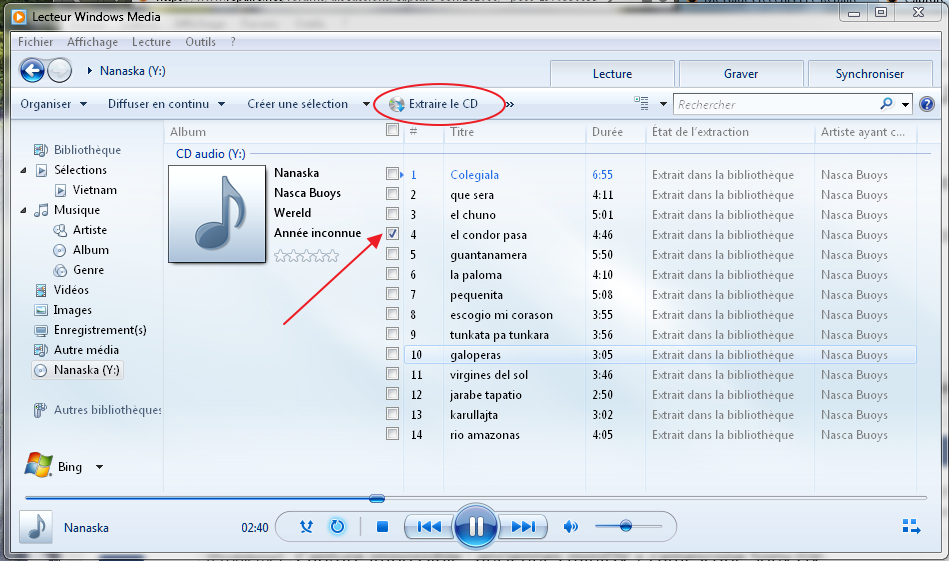
Task: Open the Bing dropdown arrow
Action: [x=99, y=467]
